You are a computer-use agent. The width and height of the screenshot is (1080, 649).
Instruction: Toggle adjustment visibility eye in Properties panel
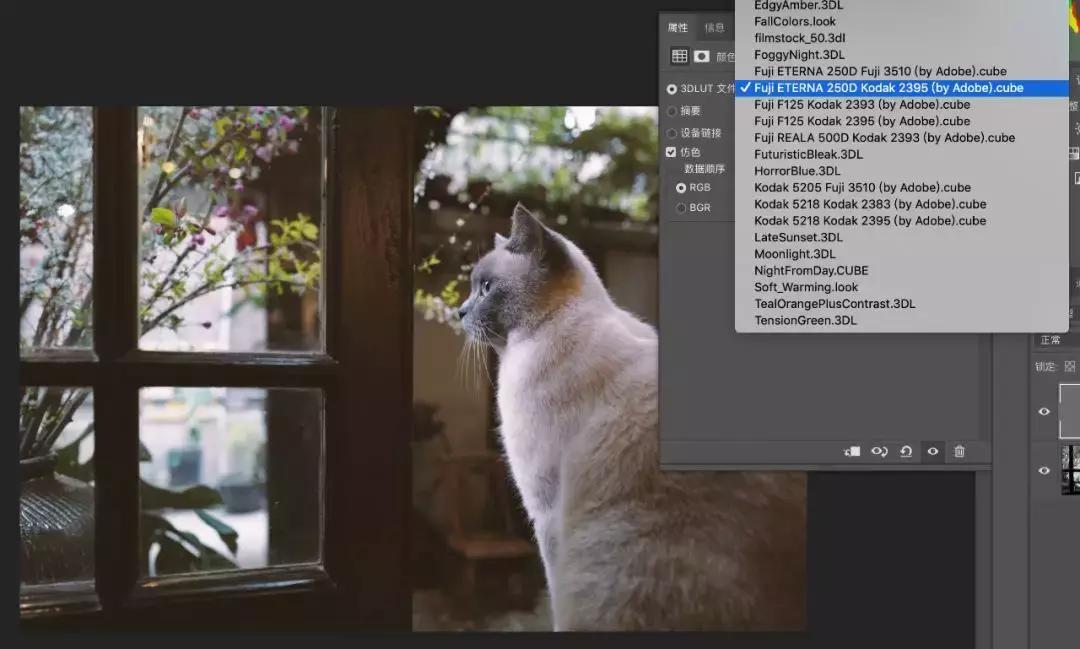[933, 451]
